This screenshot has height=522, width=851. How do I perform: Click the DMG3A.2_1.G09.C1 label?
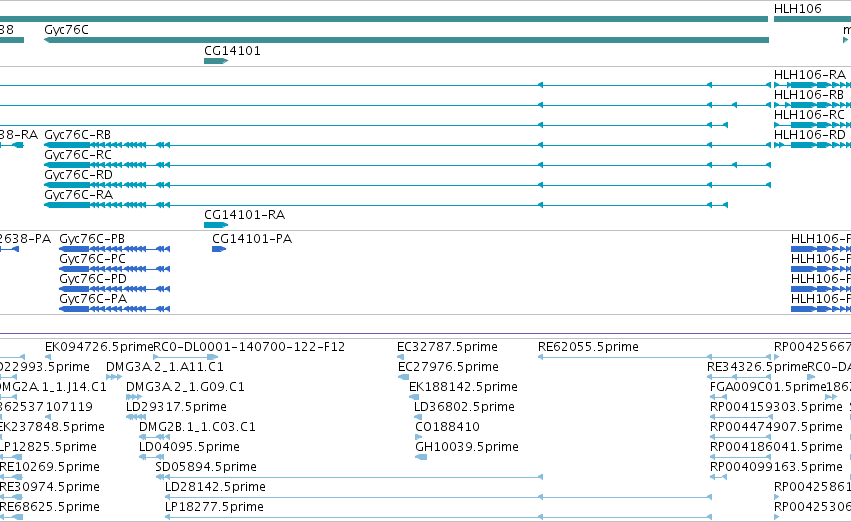[185, 387]
